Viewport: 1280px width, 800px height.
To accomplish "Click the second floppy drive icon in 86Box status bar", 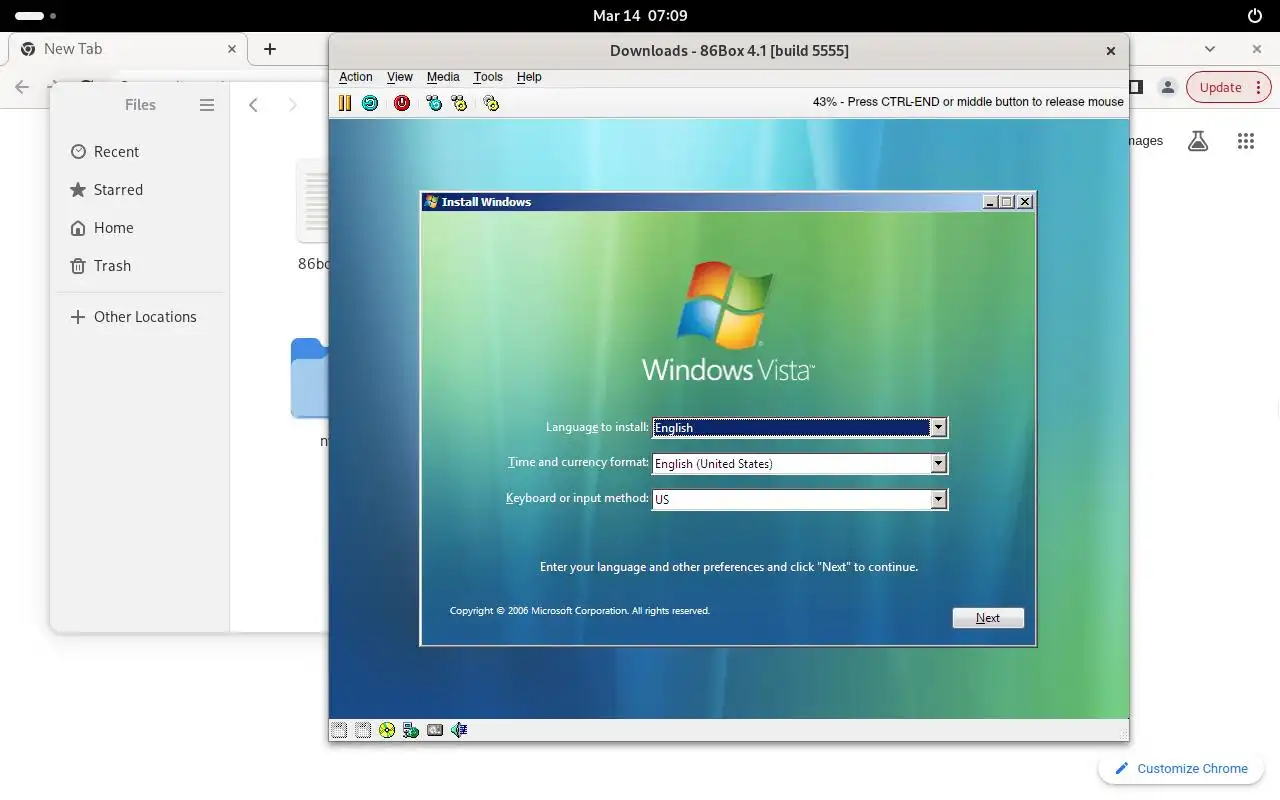I will coord(363,730).
